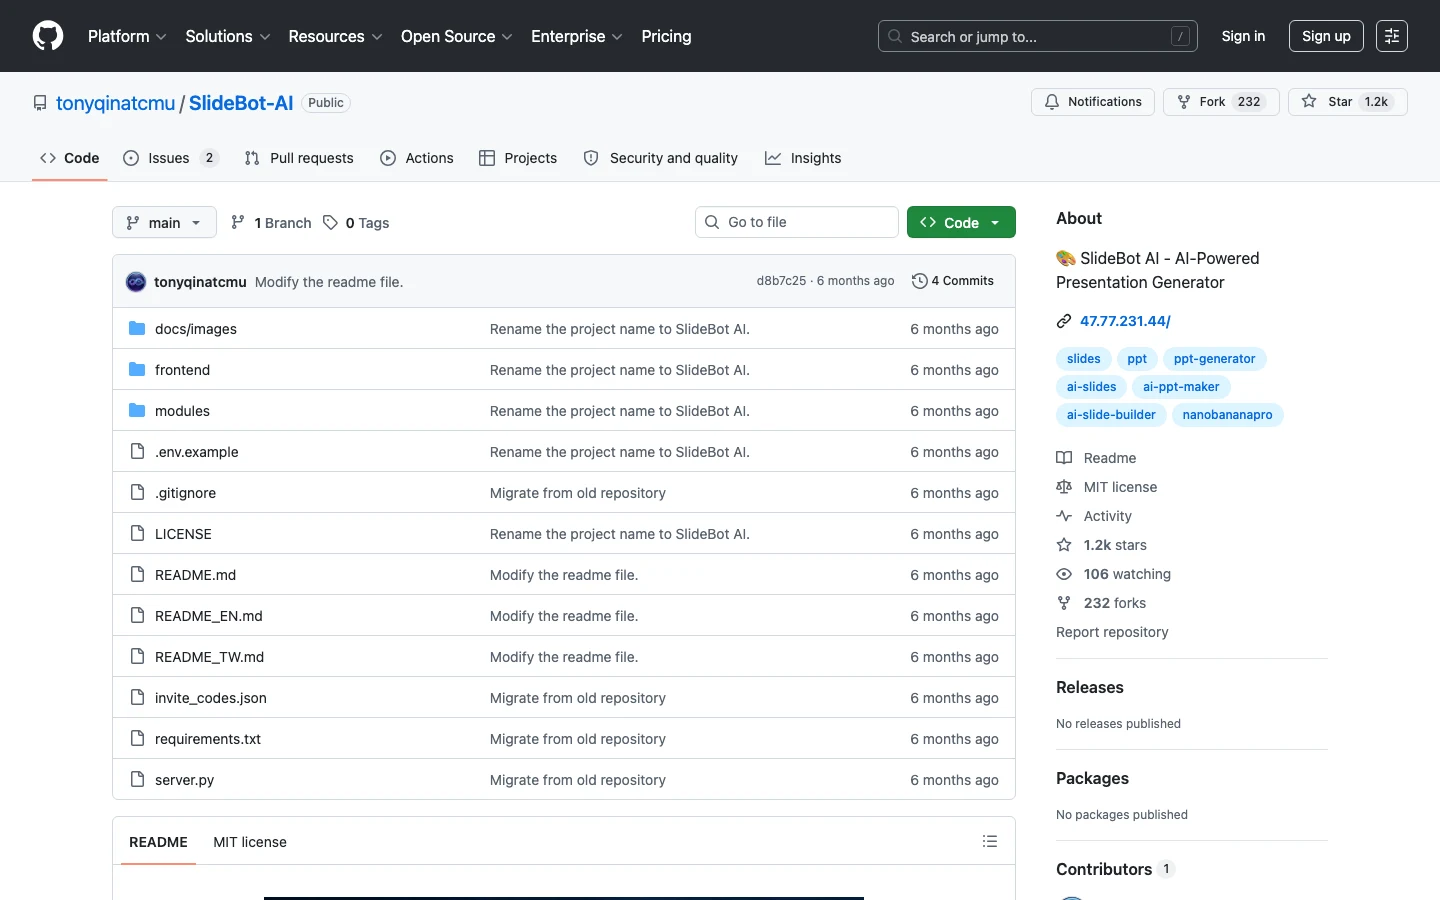Open the commit history clock icon
1440x900 pixels.
pos(920,281)
